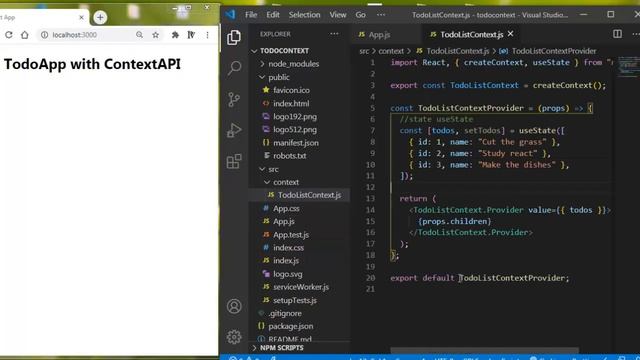The height and width of the screenshot is (360, 640).
Task: Click the editor minimap preview
Action: (628, 66)
